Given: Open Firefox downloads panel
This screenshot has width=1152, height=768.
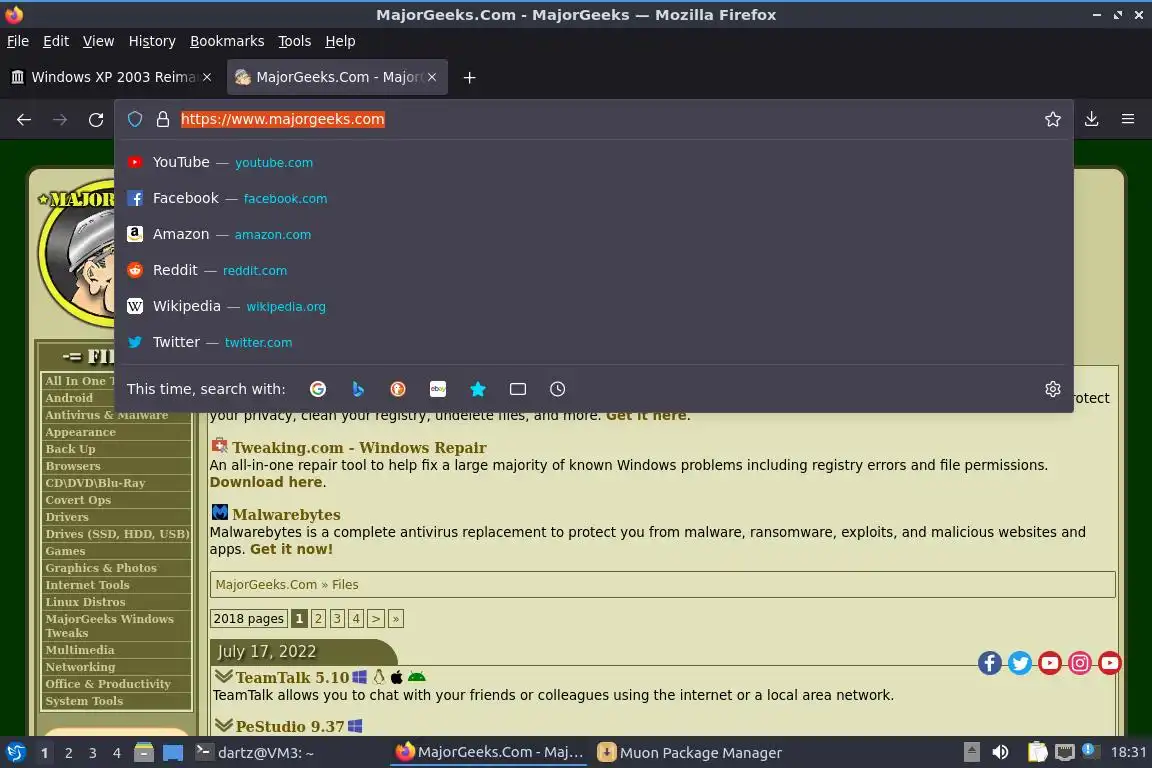Looking at the screenshot, I should (x=1092, y=119).
